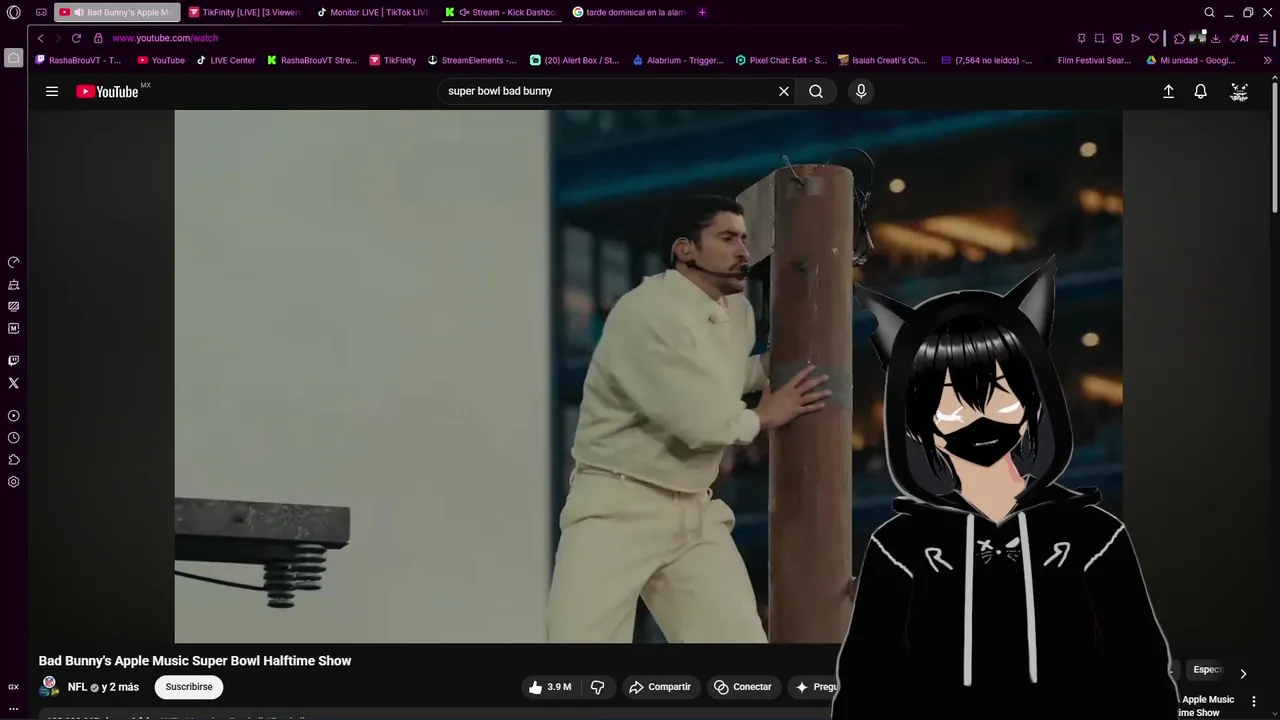Open the extensions cube in the sidebar
Viewport: 1280px width, 720px height.
pyautogui.click(x=13, y=460)
